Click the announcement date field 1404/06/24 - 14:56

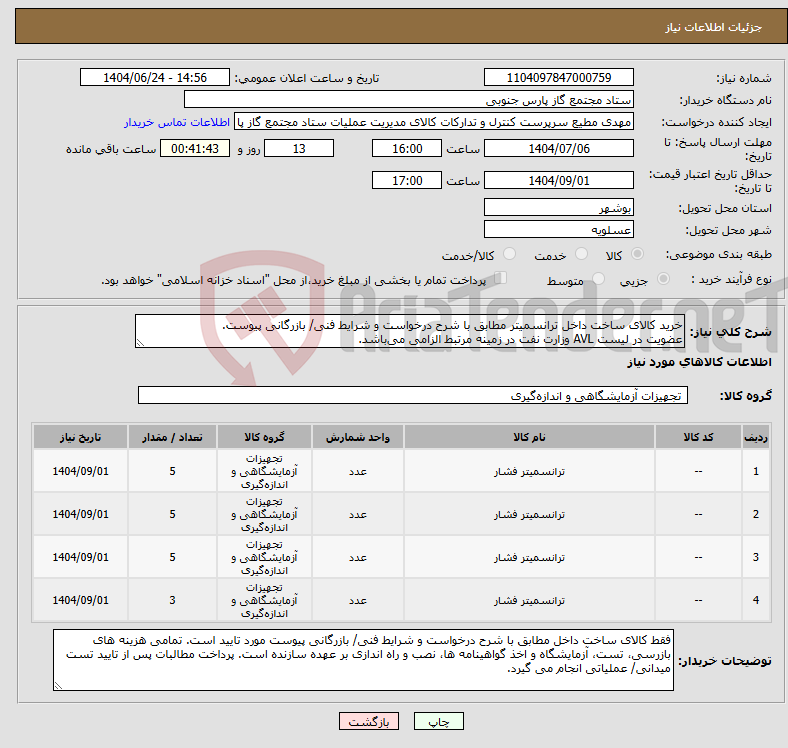tap(155, 77)
